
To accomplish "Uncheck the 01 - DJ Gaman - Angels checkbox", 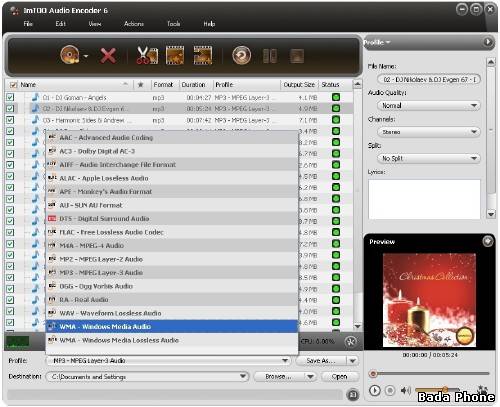I will click(10, 97).
